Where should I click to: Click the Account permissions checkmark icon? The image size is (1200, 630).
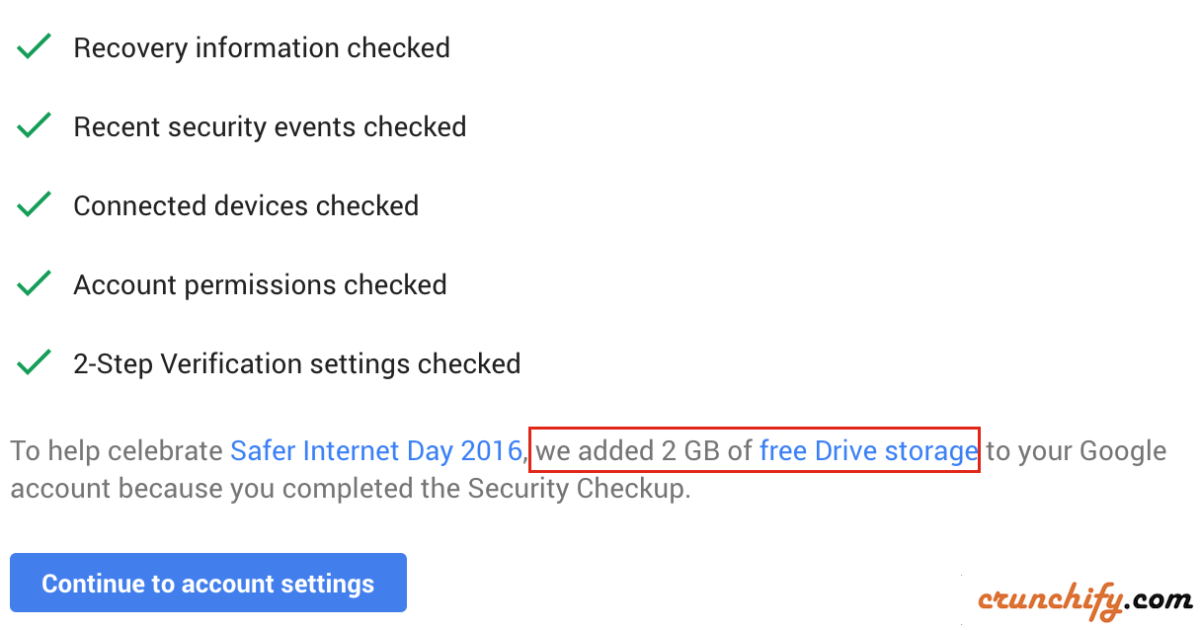(35, 284)
